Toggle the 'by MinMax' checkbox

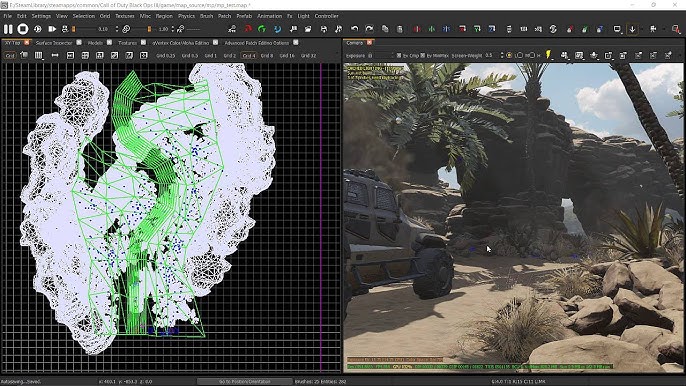click(423, 56)
